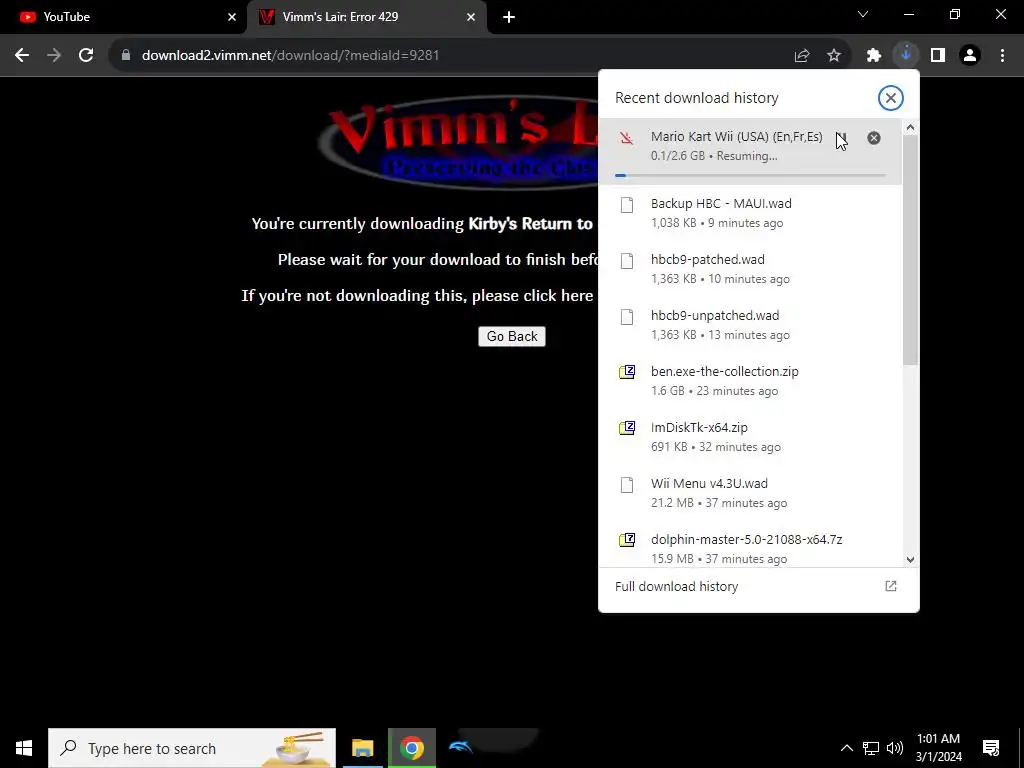The image size is (1024, 768).
Task: Click the network tray icon
Action: [871, 748]
